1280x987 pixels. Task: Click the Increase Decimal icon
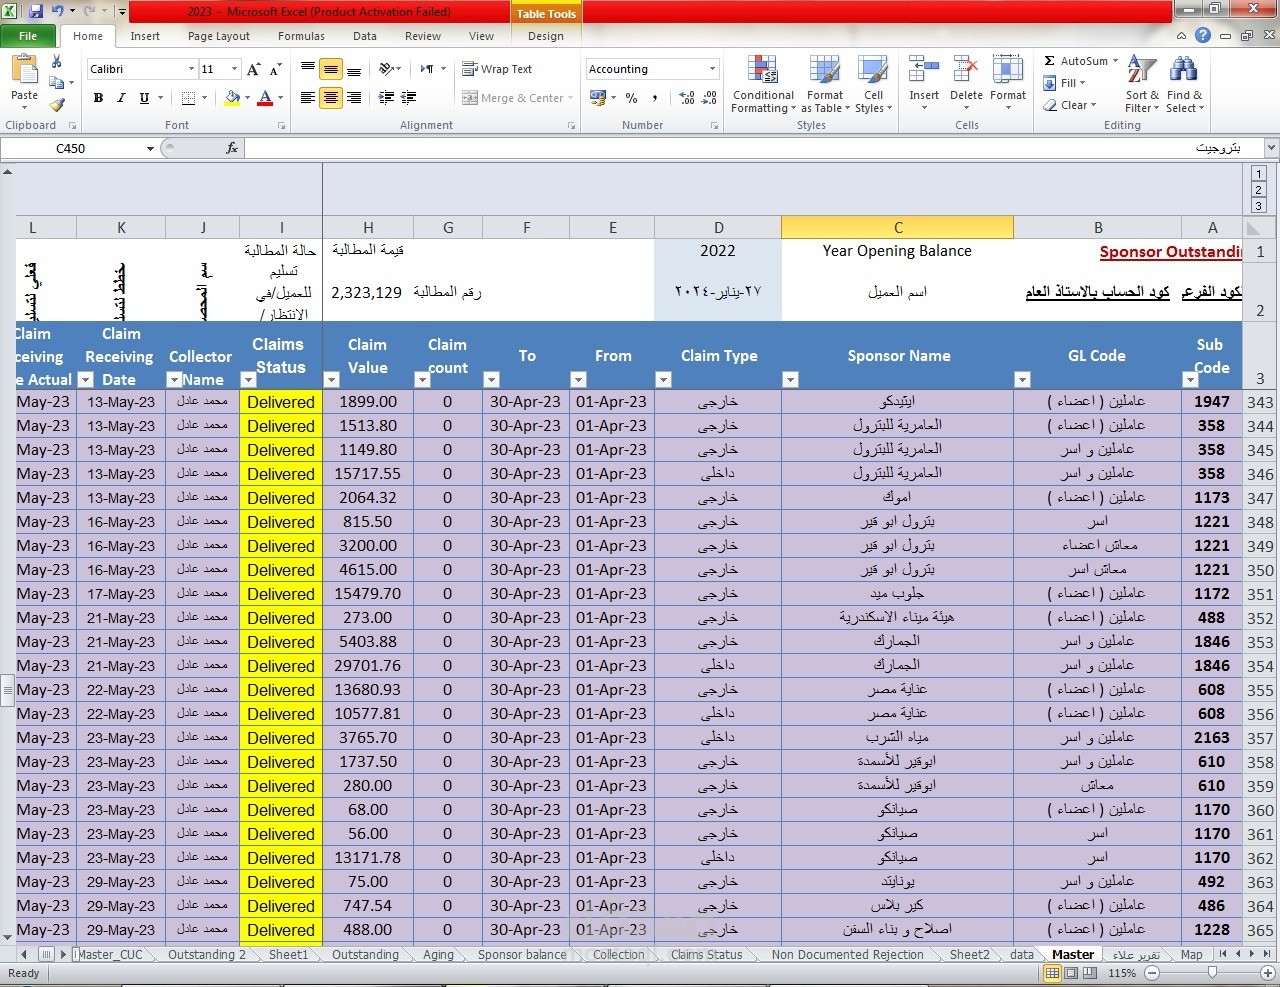click(x=687, y=98)
